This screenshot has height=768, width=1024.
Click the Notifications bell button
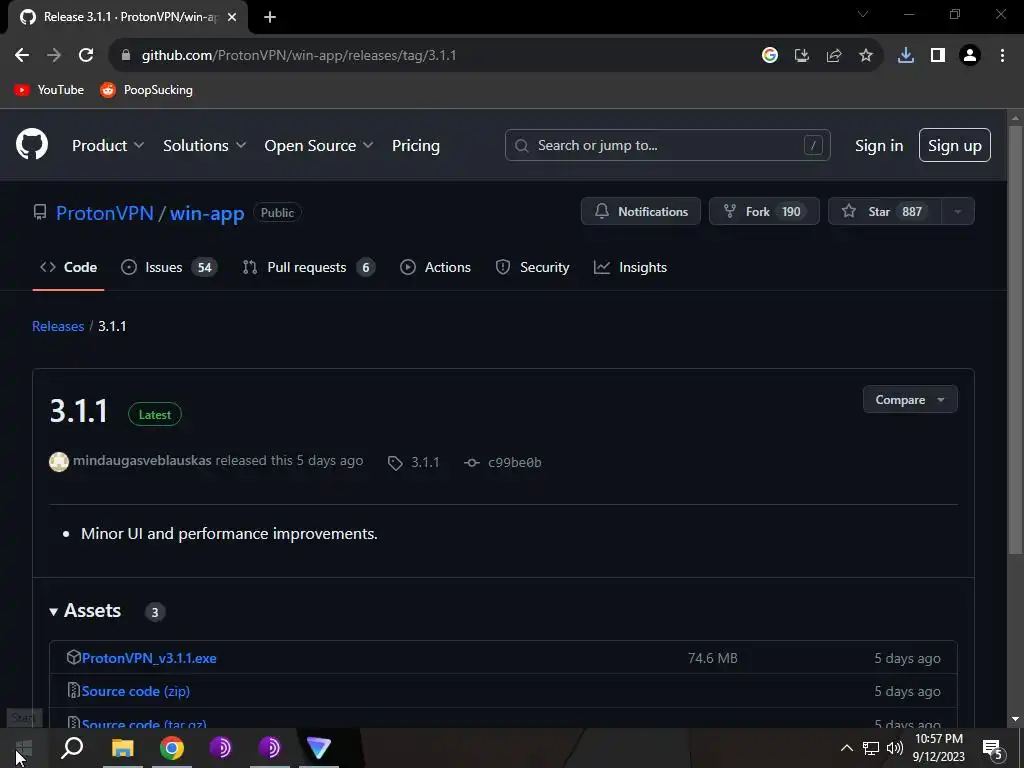tap(641, 212)
